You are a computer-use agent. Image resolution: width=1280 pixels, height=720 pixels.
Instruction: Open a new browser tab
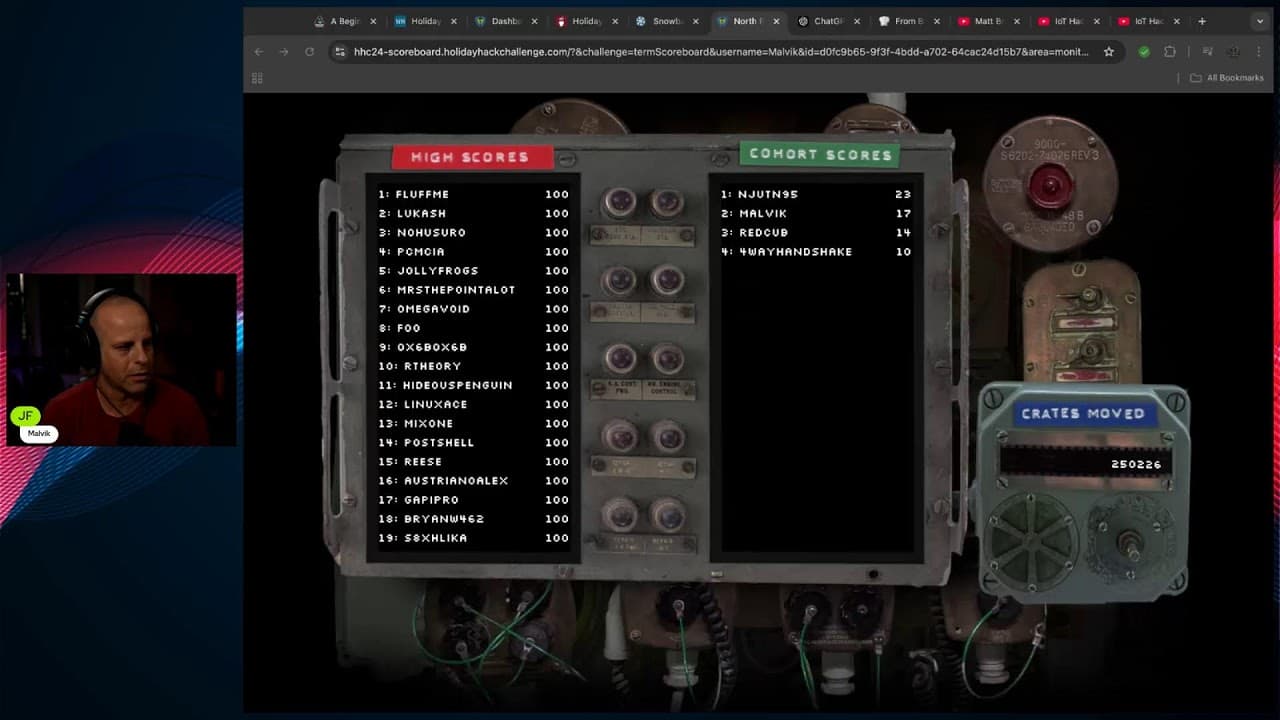point(1202,21)
